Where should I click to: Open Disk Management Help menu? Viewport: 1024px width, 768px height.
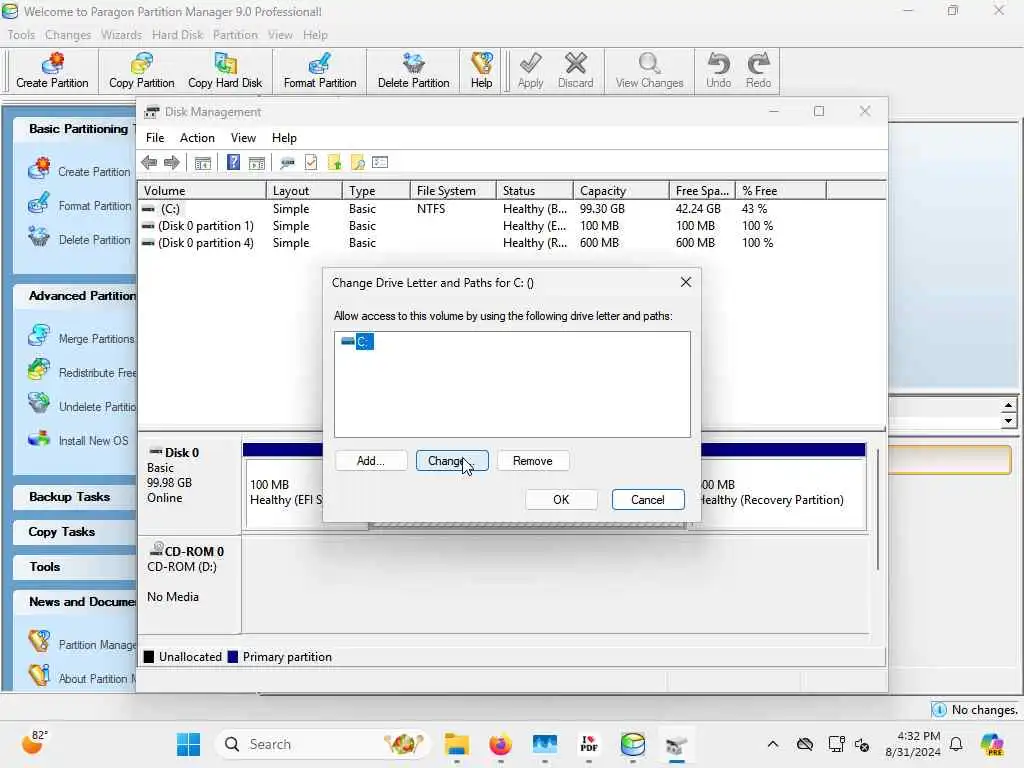click(284, 138)
